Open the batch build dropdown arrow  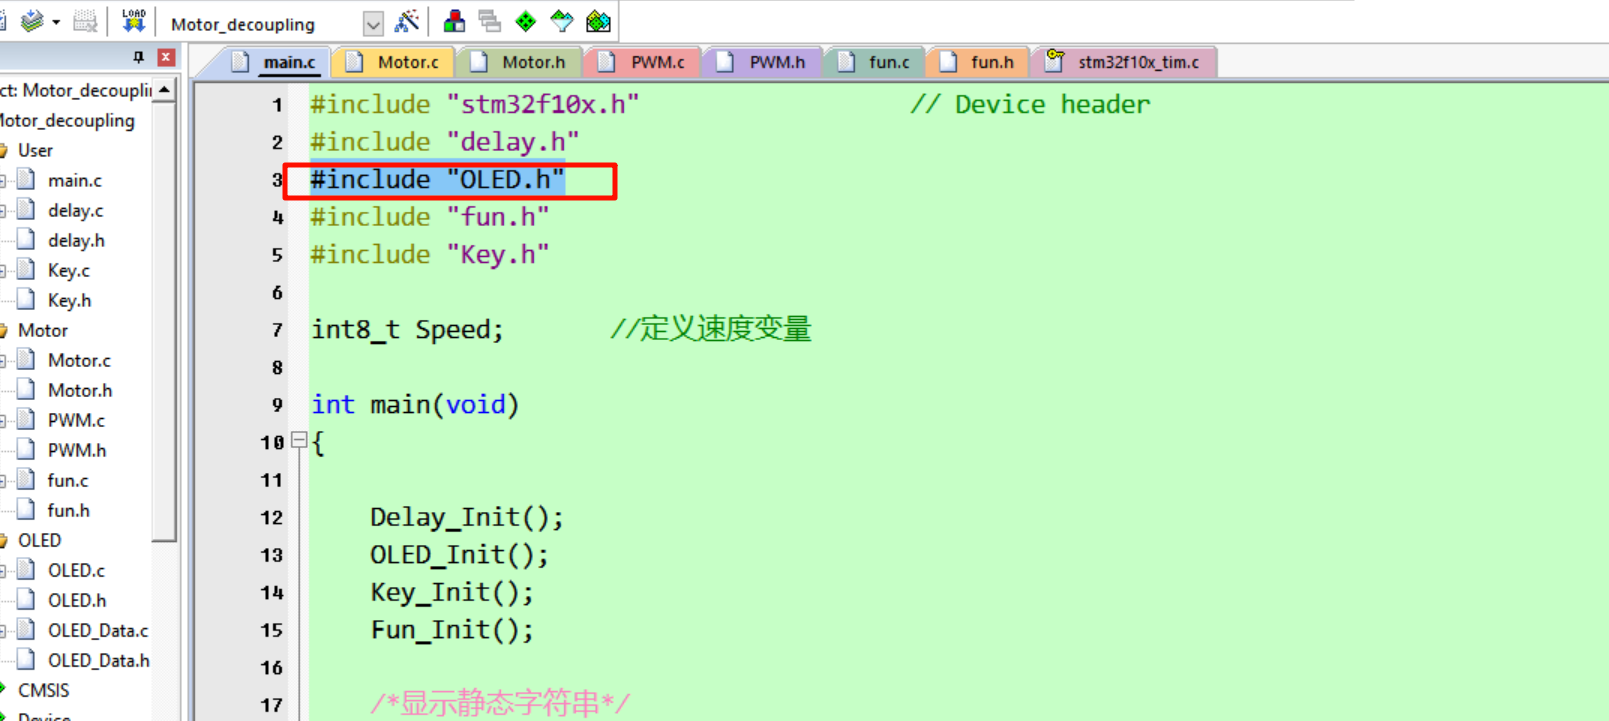pos(56,22)
